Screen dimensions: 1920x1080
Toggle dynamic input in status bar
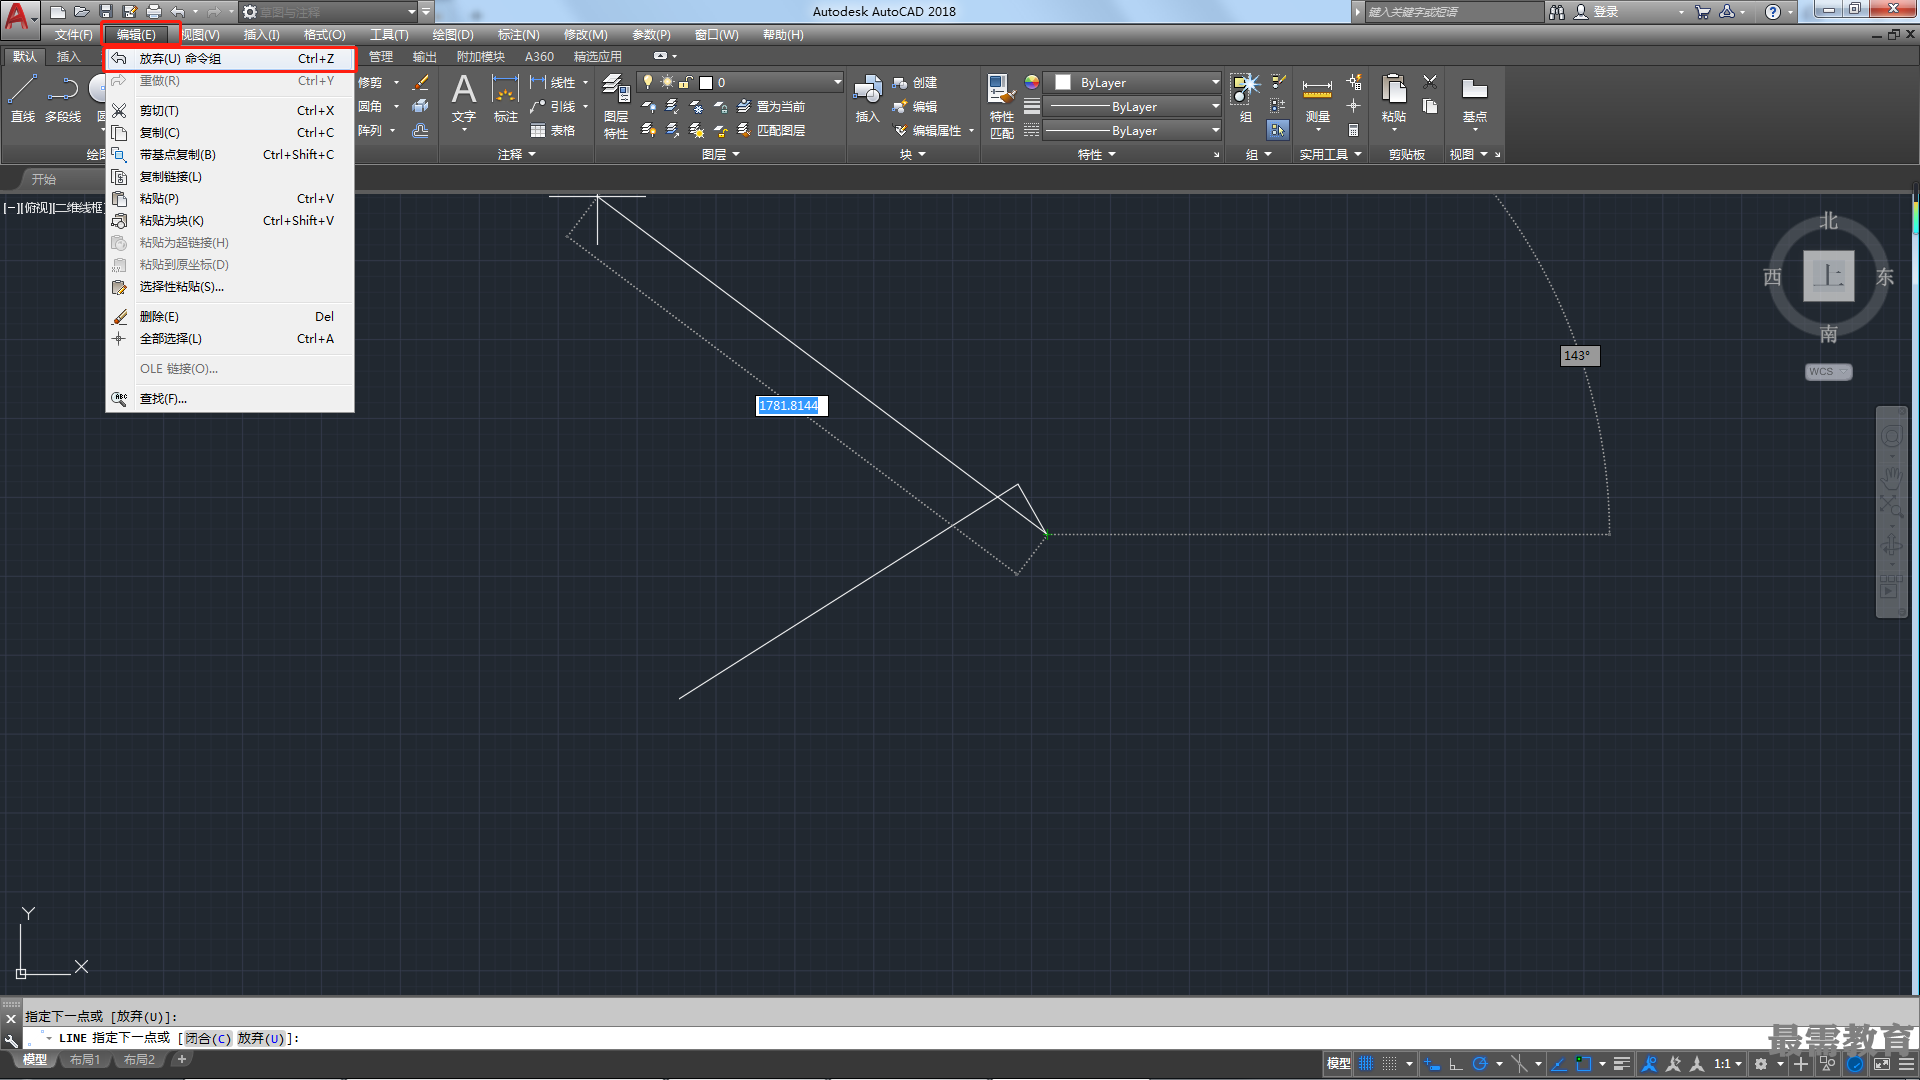point(1432,1064)
